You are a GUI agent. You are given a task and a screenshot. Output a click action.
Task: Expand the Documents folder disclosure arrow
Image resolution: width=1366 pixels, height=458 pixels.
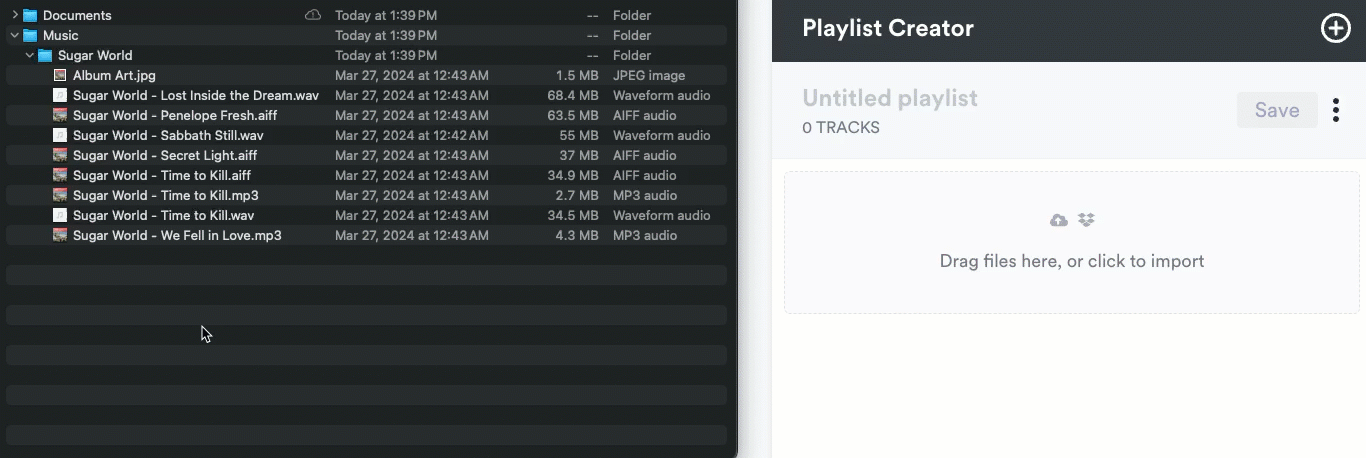tap(15, 16)
